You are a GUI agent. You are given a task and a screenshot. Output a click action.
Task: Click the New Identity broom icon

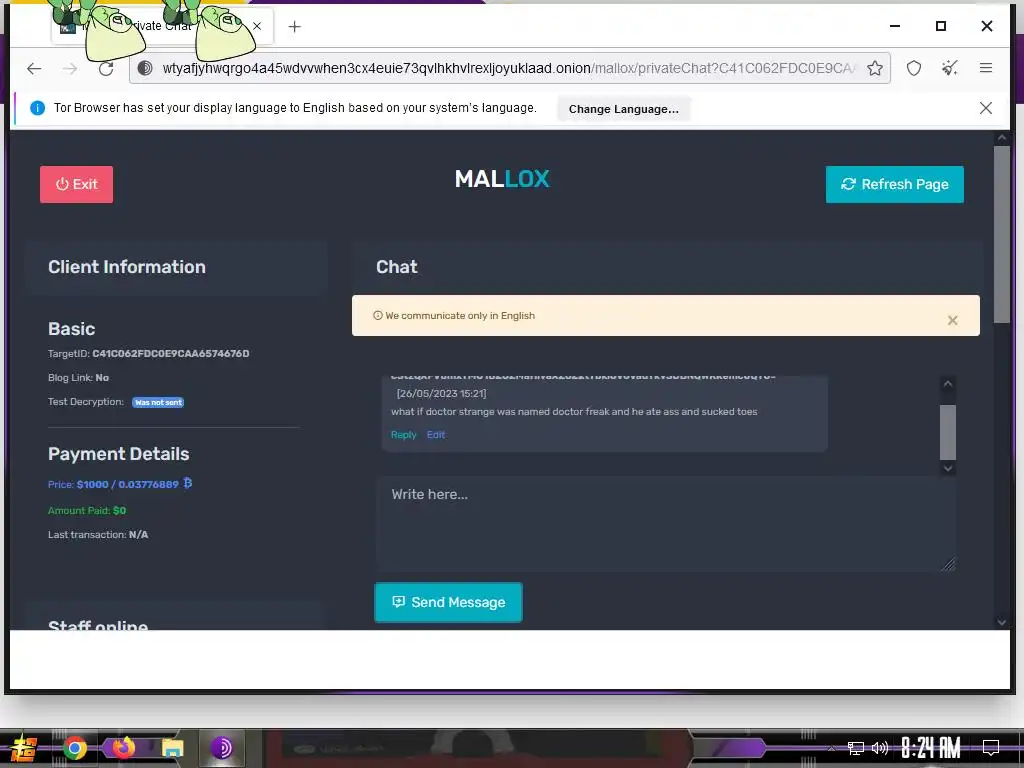click(950, 68)
